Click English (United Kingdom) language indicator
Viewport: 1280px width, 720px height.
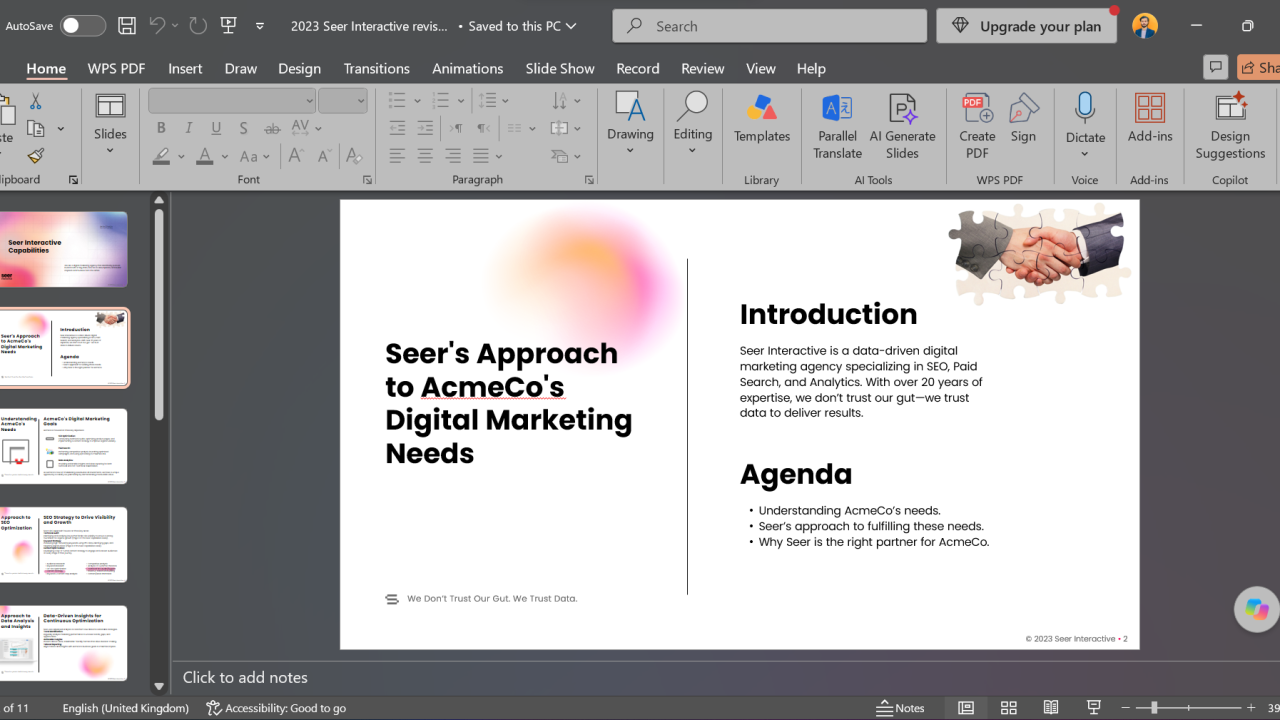pos(125,707)
